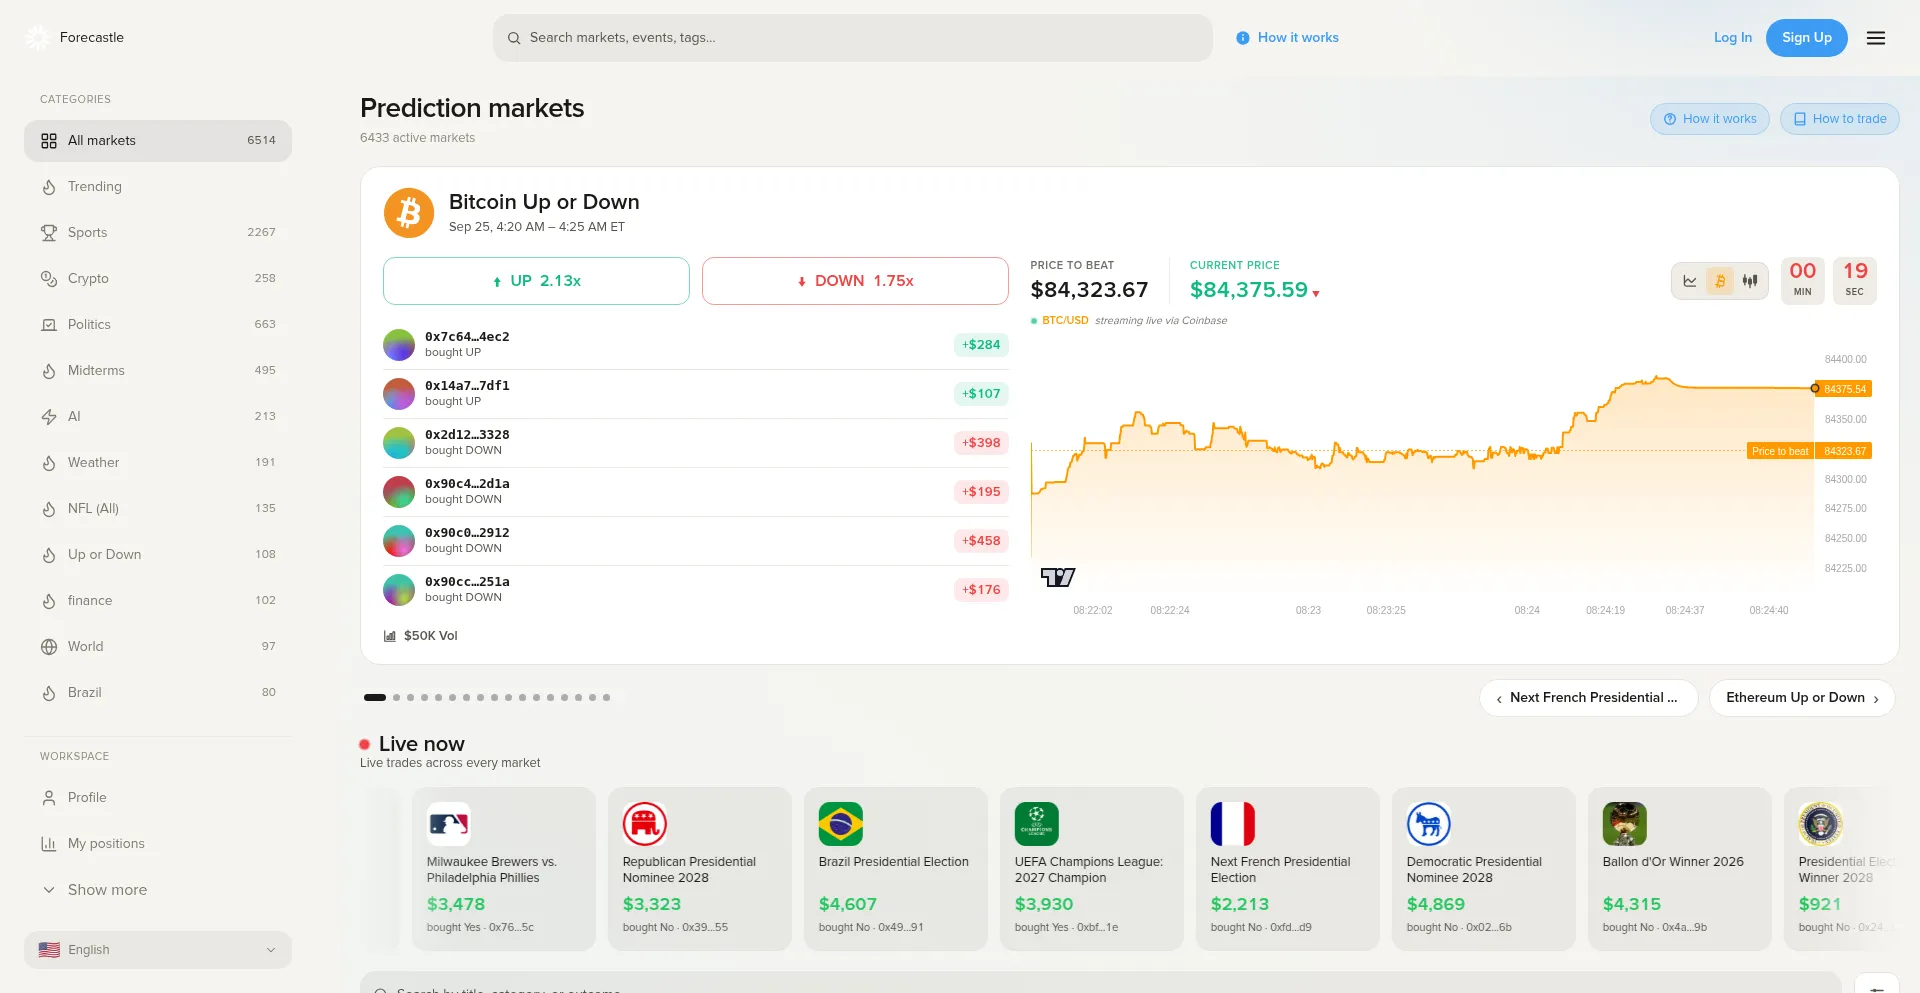Click the bar chart icon beside $50K Vol

point(390,636)
